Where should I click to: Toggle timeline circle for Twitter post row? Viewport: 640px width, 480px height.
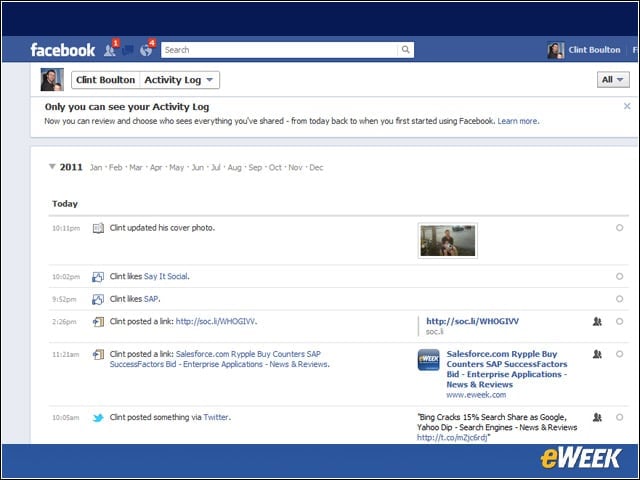coord(620,417)
